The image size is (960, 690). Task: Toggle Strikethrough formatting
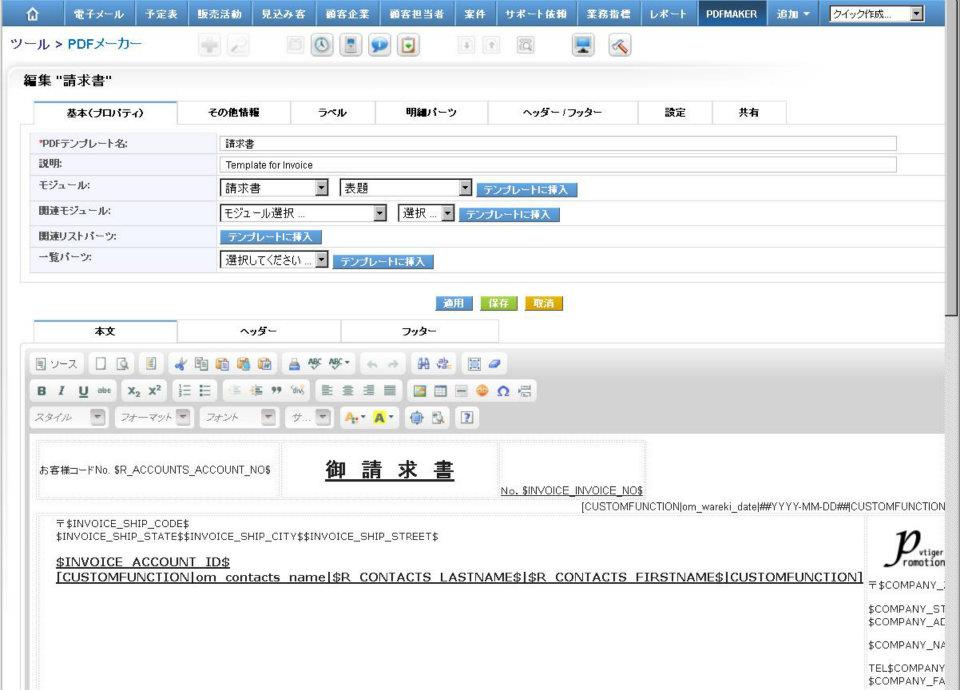(x=105, y=391)
